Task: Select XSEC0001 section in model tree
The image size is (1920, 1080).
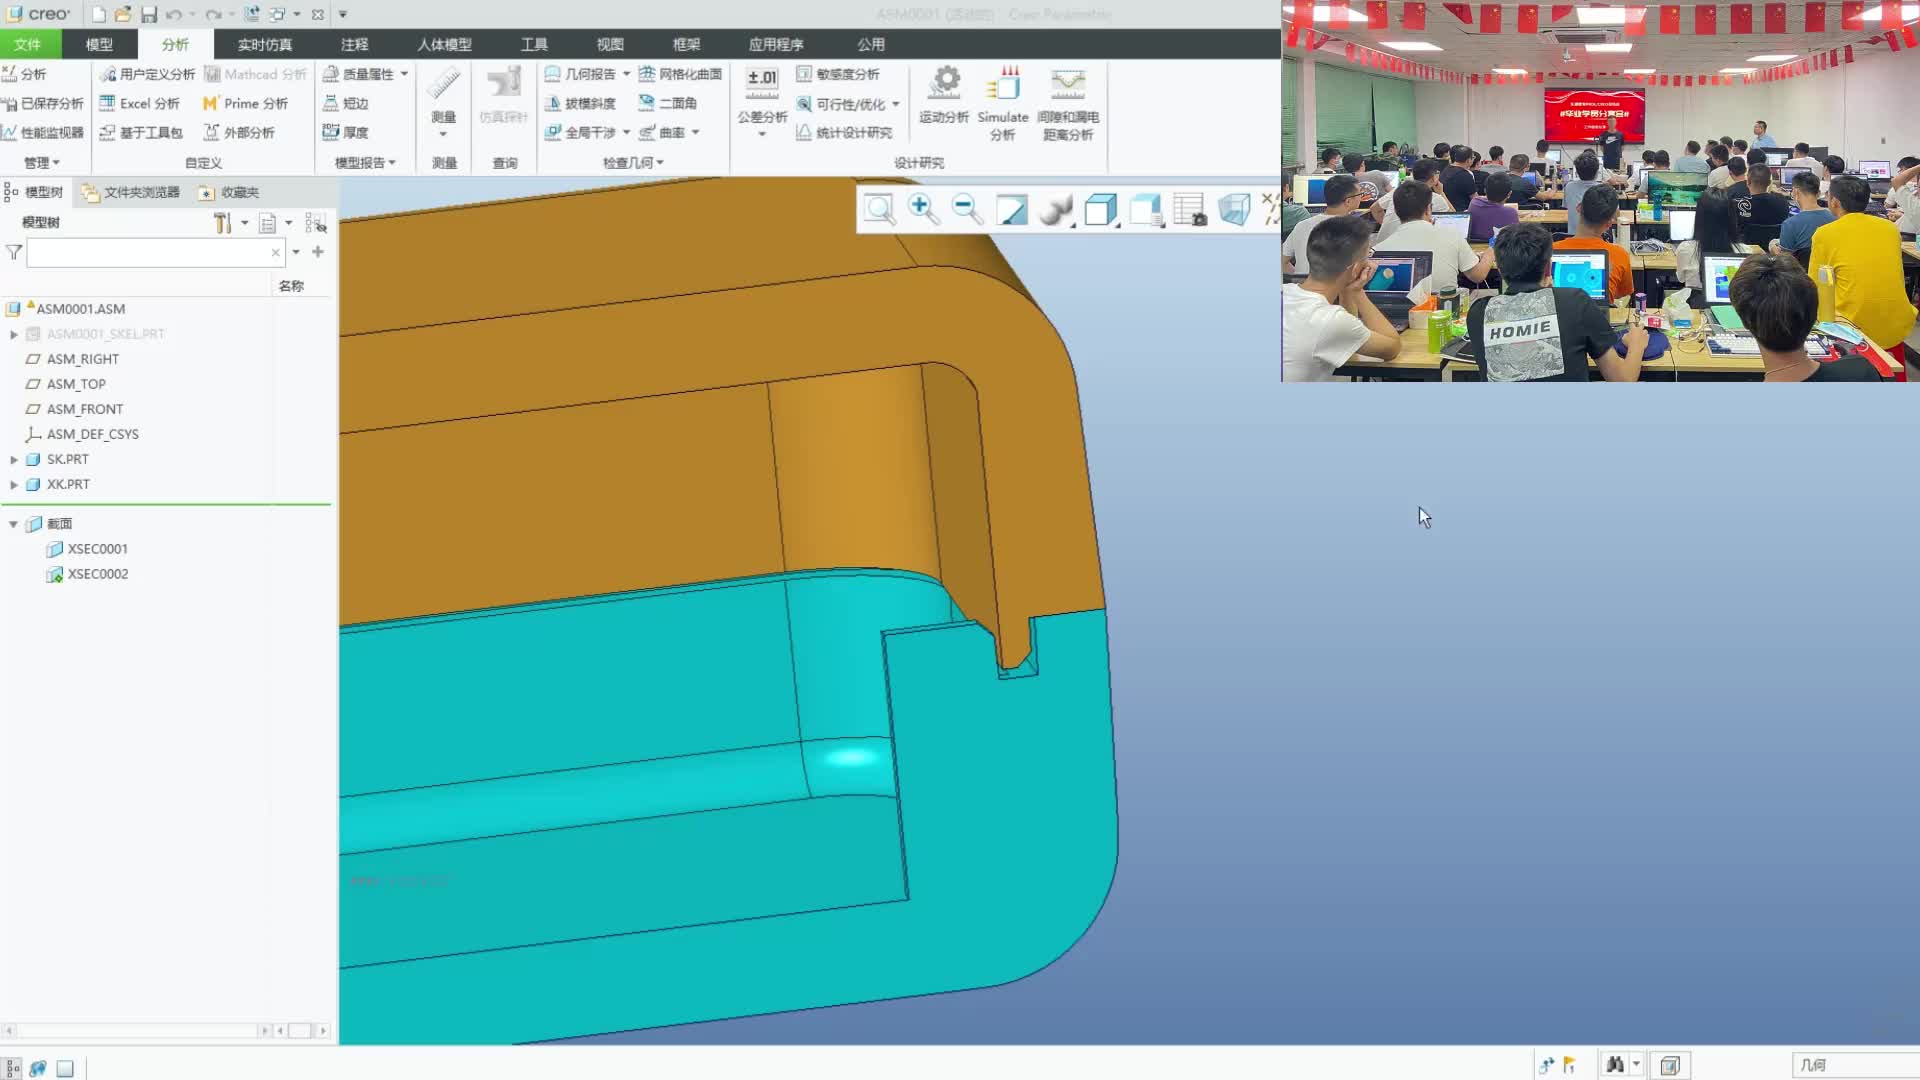Action: (x=97, y=549)
